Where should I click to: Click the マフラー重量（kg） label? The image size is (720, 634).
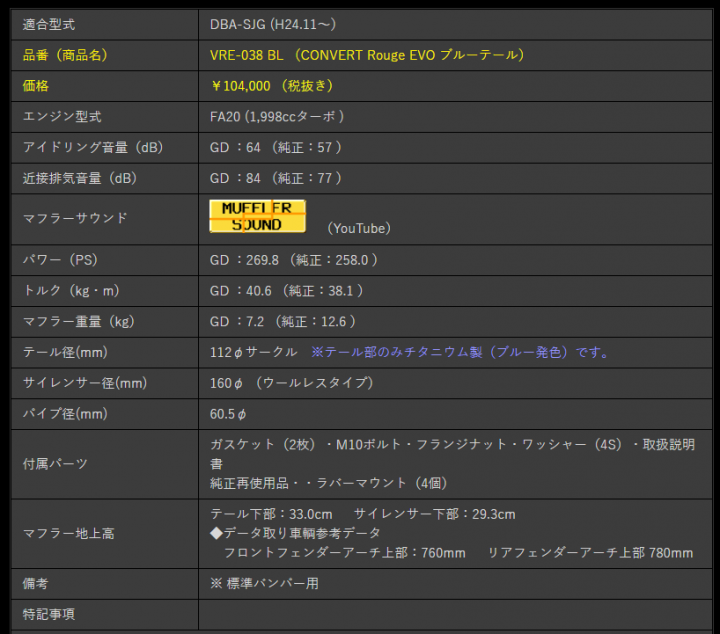click(x=79, y=322)
